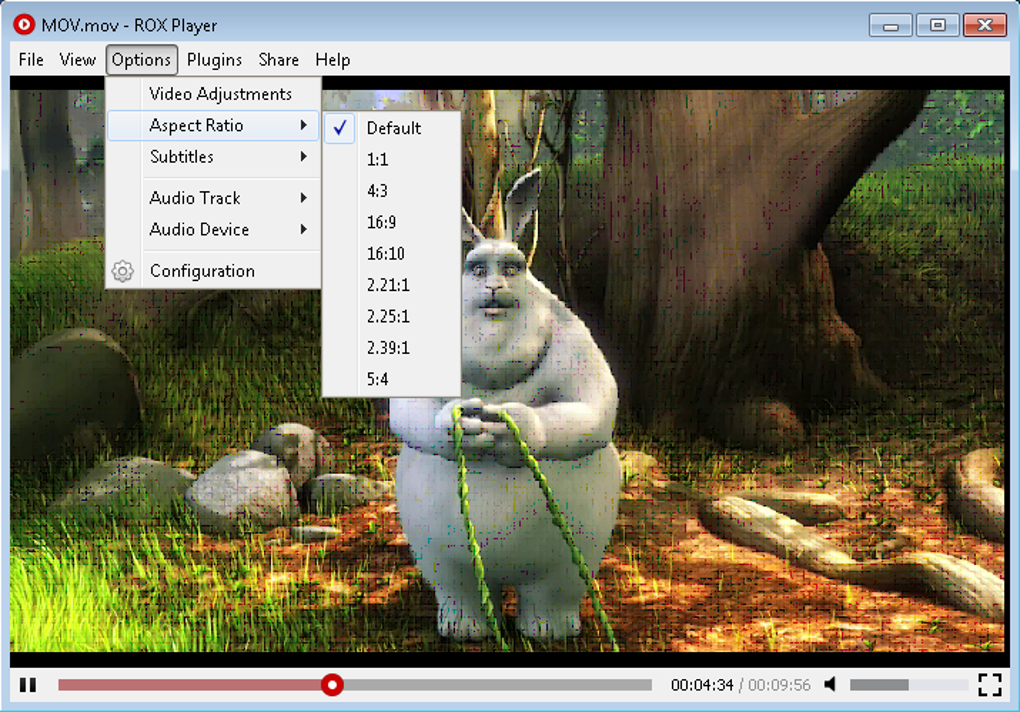Minimize the ROX Player window
This screenshot has width=1020, height=712.
click(x=891, y=26)
